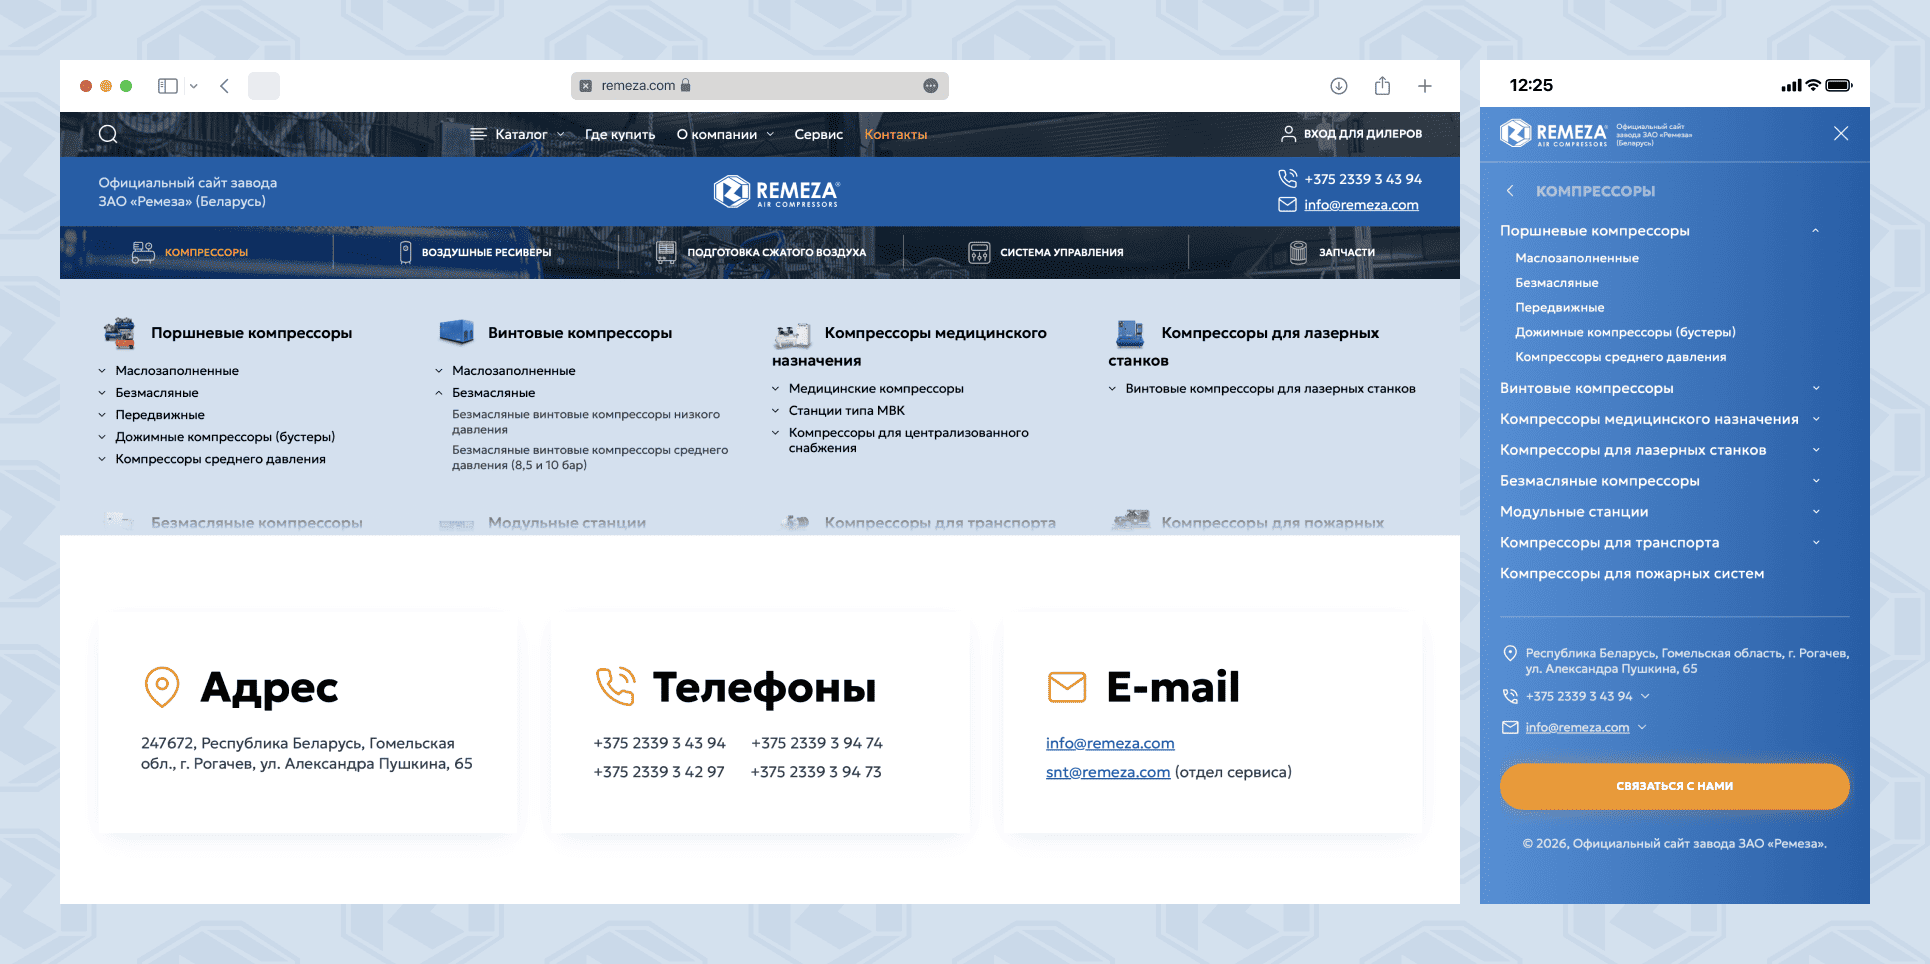Screen dimensions: 1930x964
Task: Expand Станции типа МВК item
Action: point(775,411)
